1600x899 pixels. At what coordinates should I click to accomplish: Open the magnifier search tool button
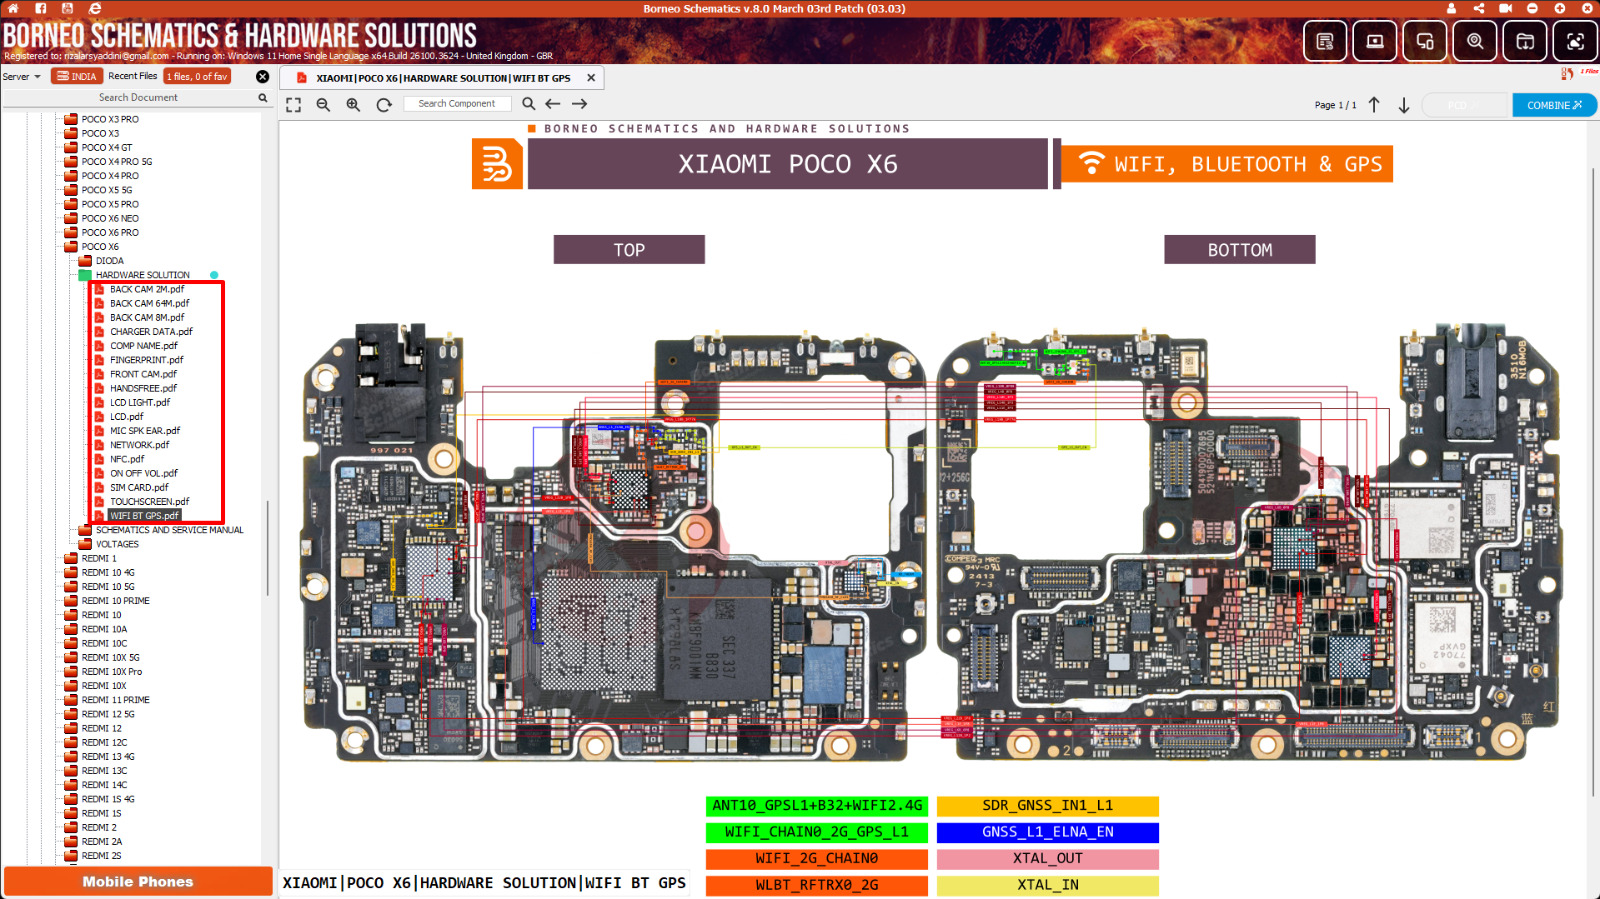click(1475, 41)
